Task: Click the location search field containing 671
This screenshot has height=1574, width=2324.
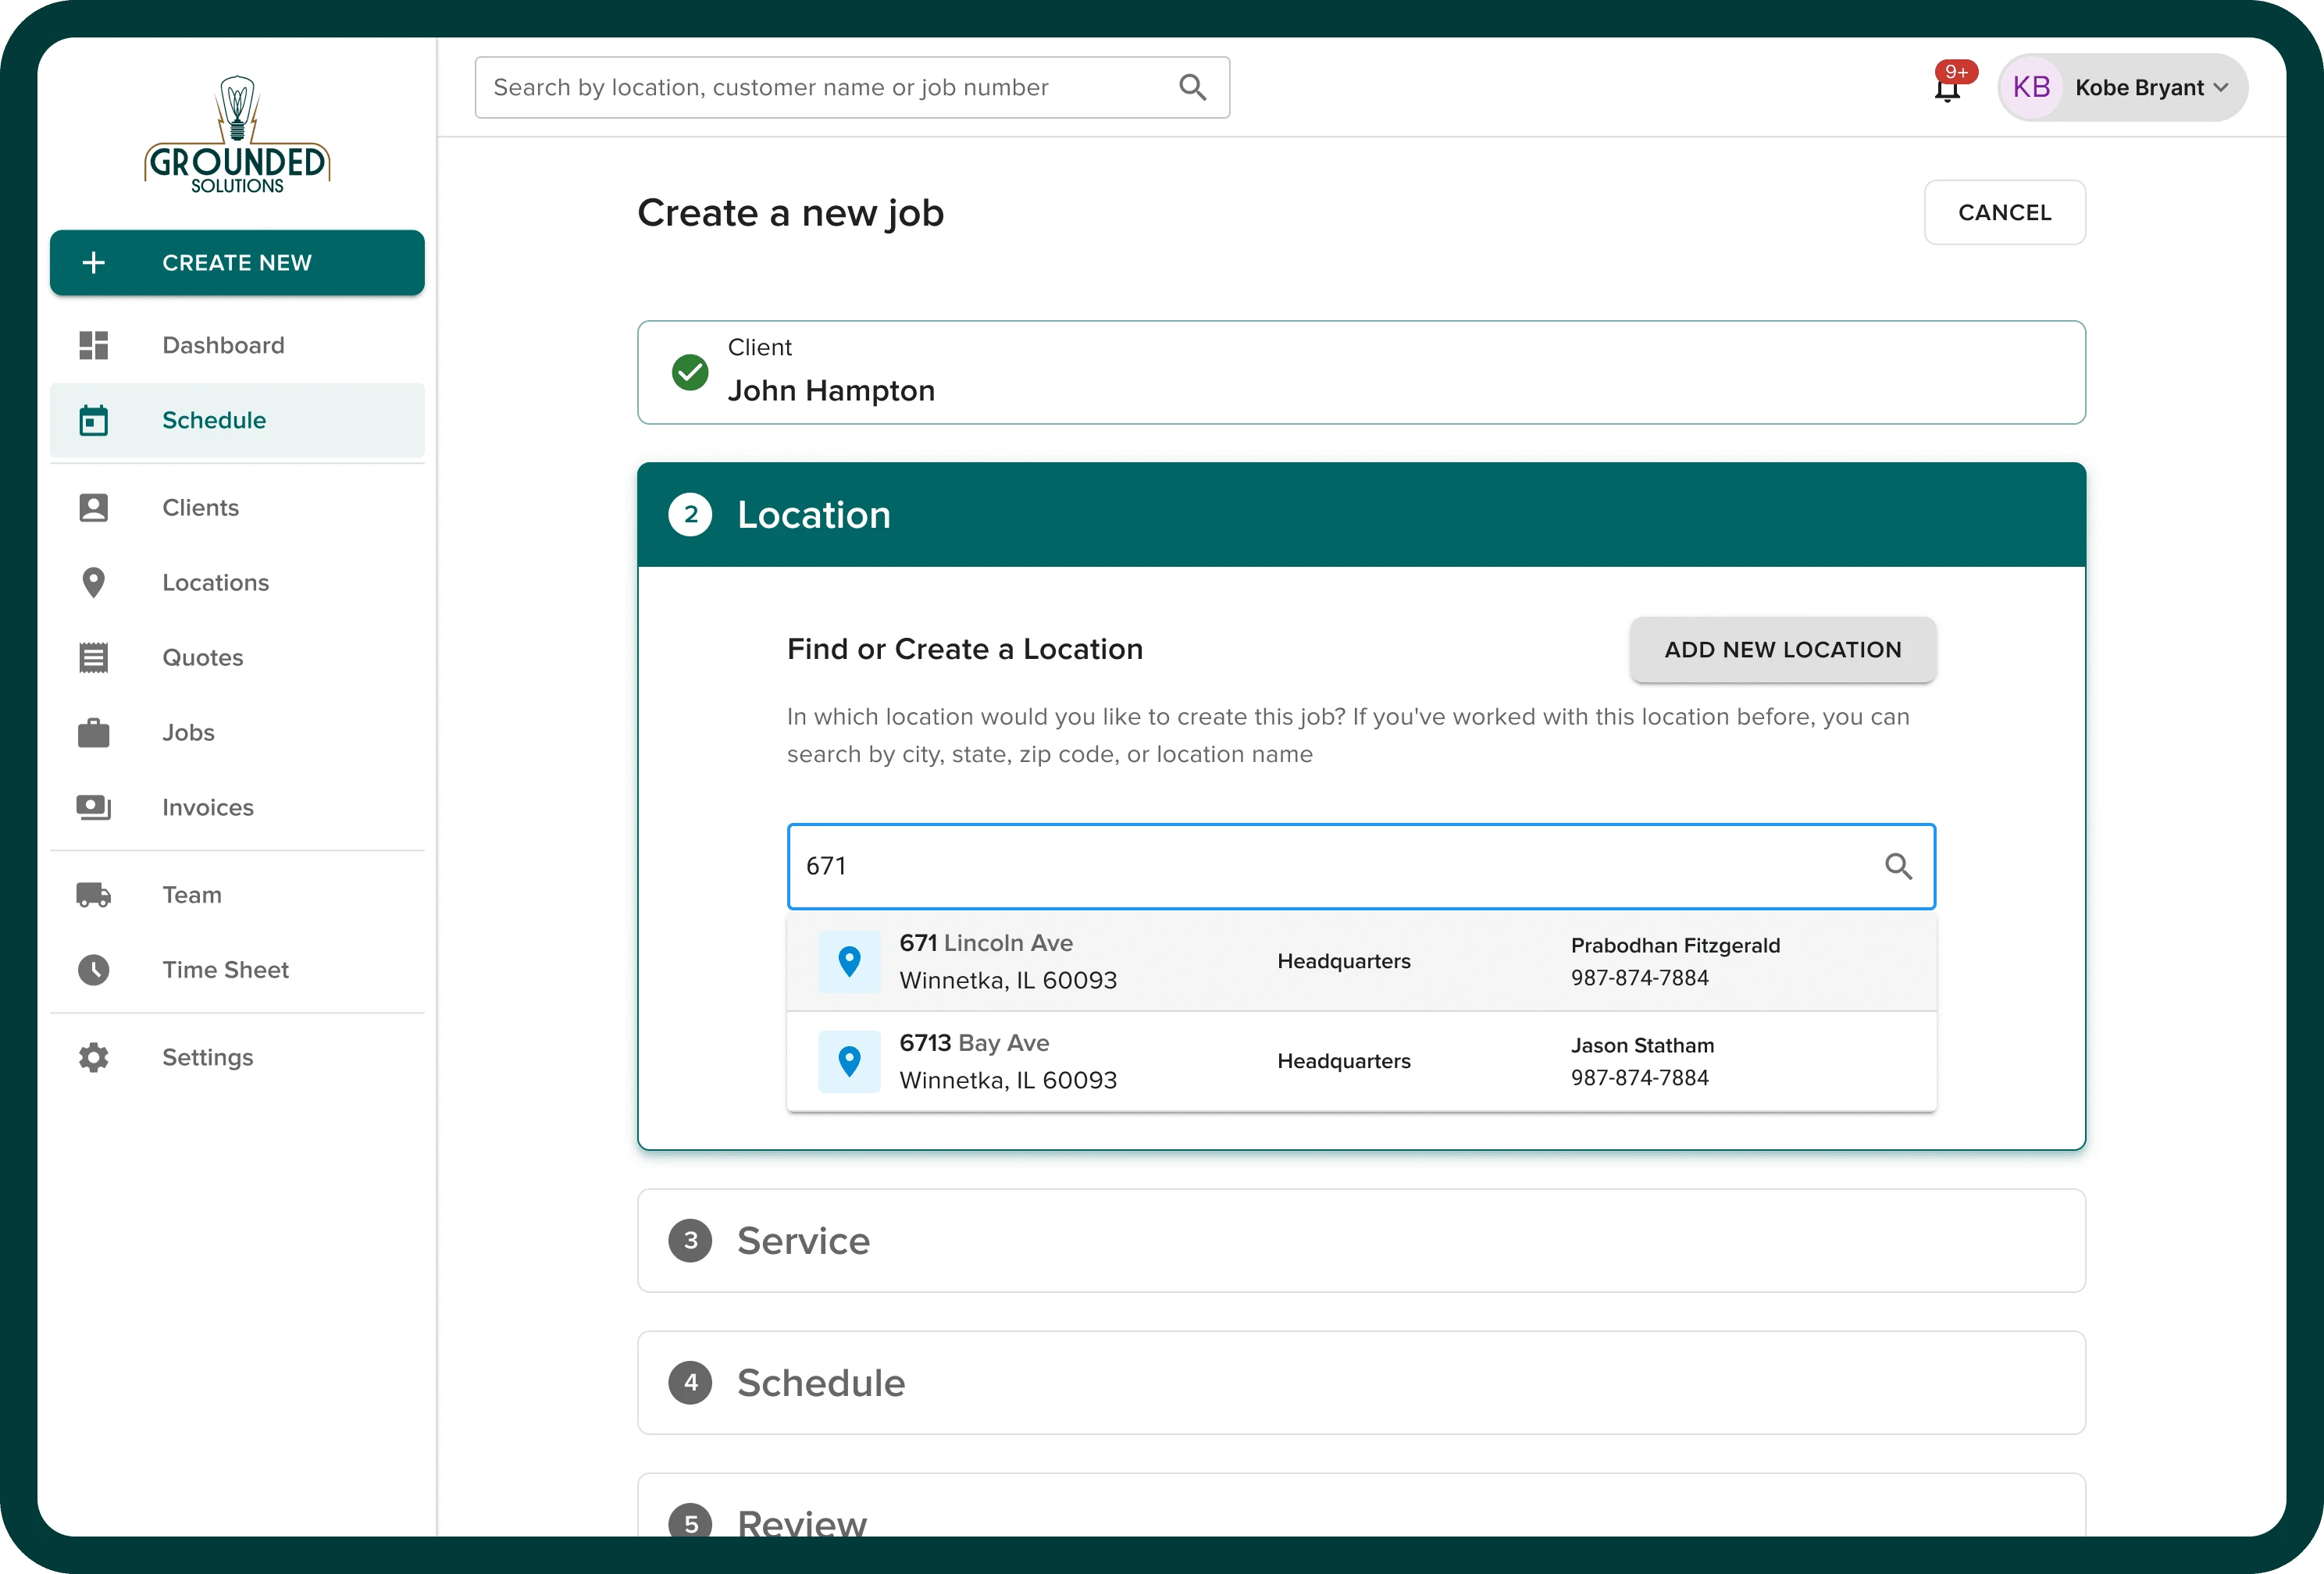Action: click(1361, 866)
